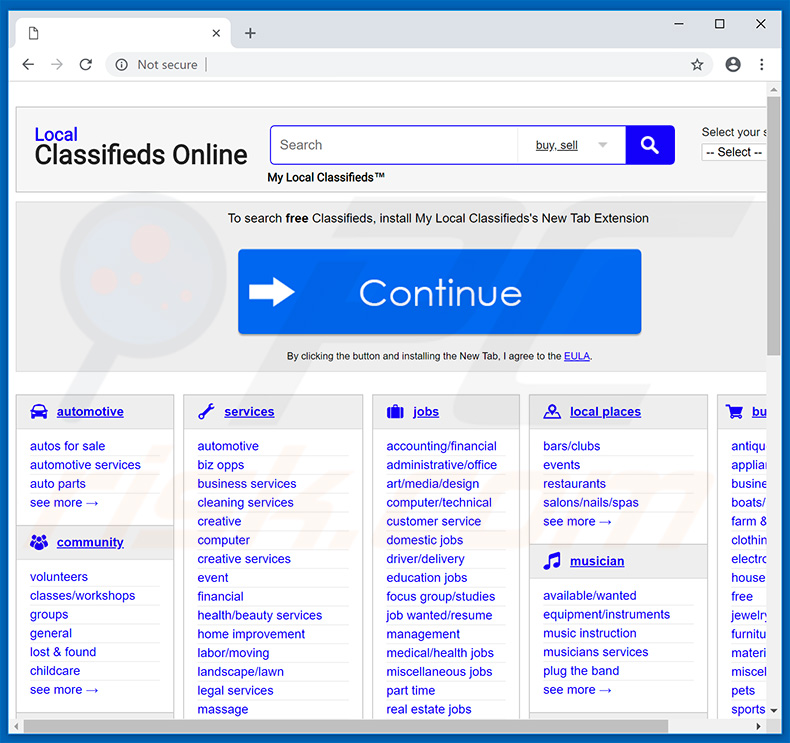Click the white arrow on Continue banner

(x=272, y=292)
